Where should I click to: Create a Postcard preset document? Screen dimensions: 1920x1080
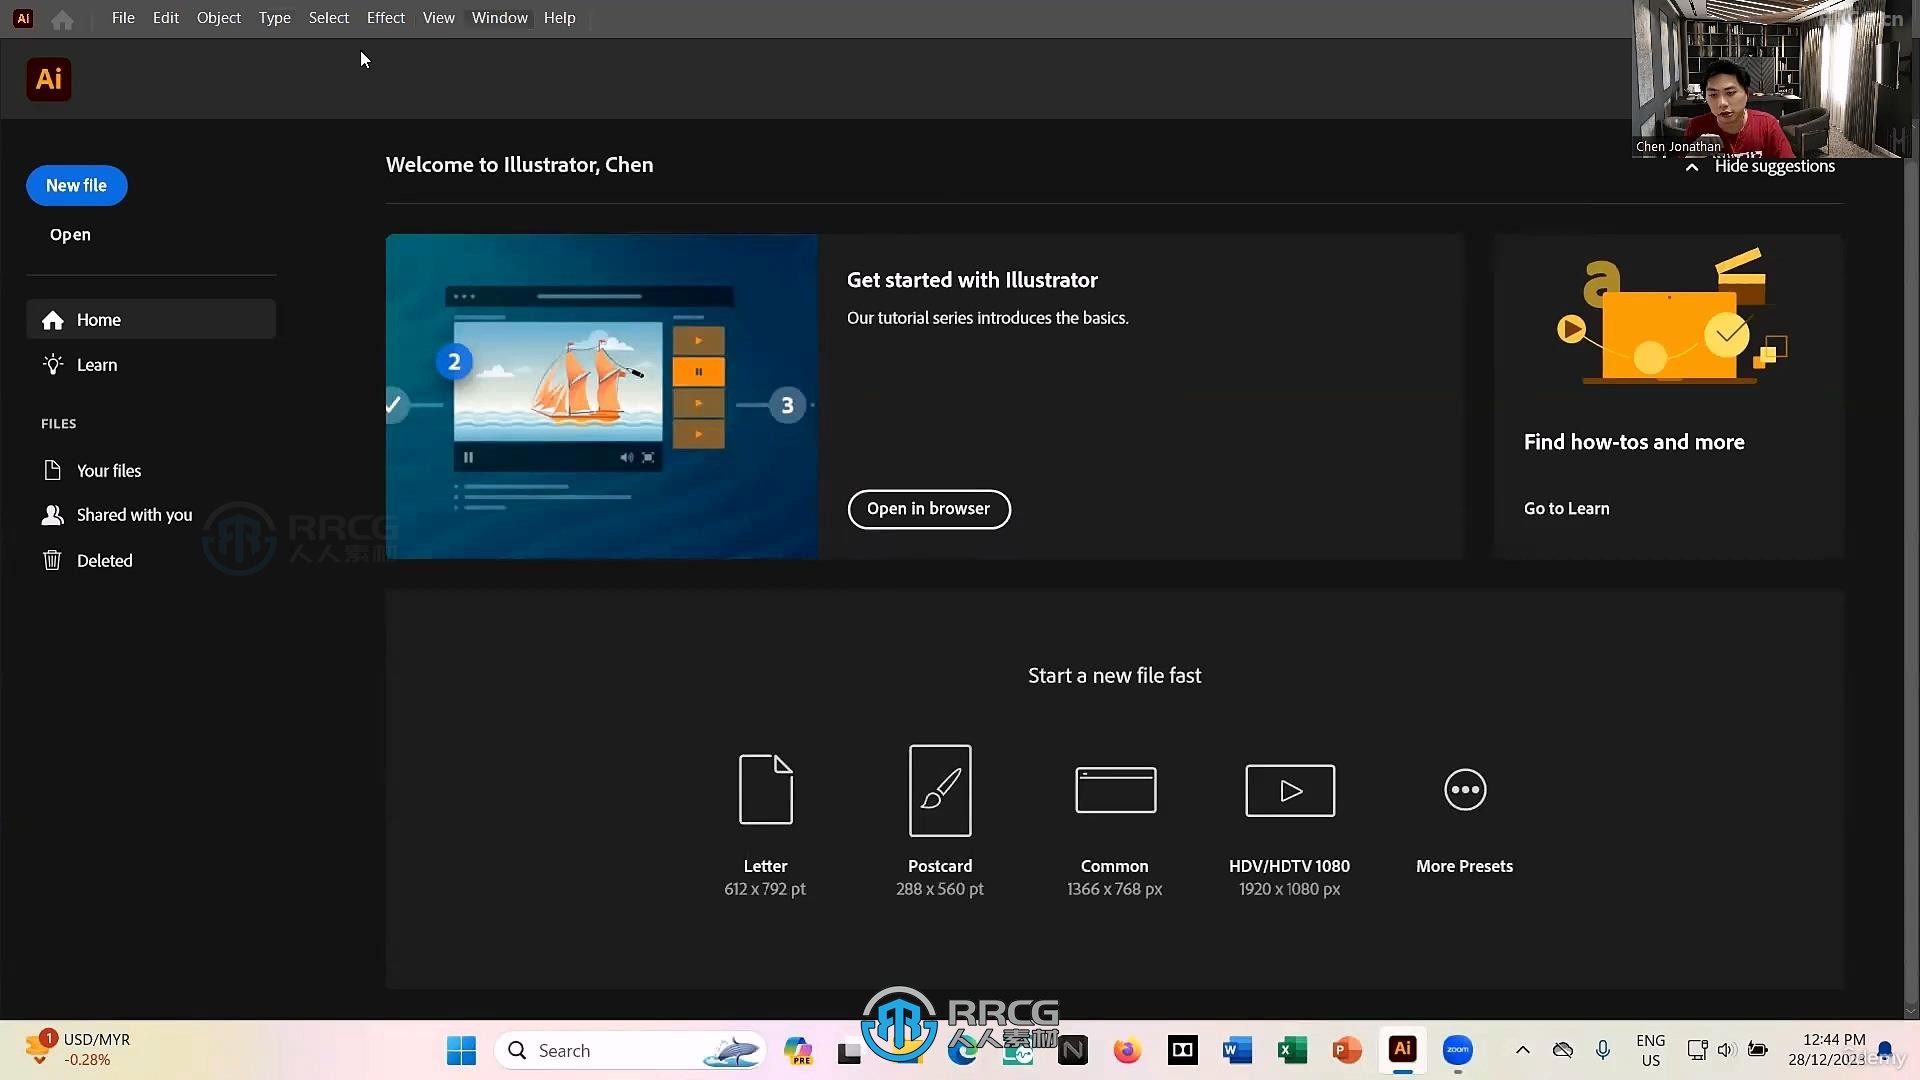[940, 822]
